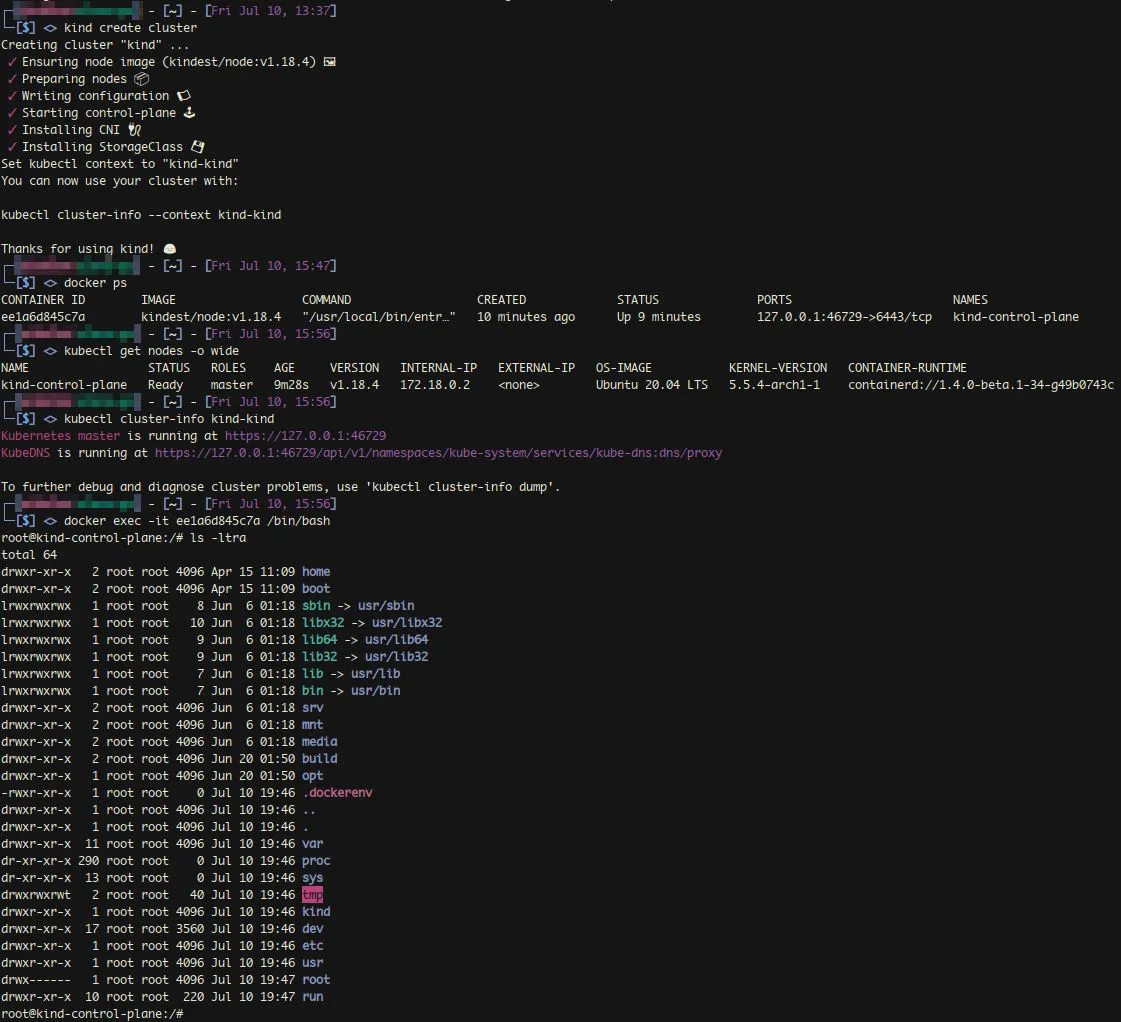Screen dimensions: 1121x1022
Task: Click the checkmark before Installing CNI
Action: pyautogui.click(x=12, y=130)
